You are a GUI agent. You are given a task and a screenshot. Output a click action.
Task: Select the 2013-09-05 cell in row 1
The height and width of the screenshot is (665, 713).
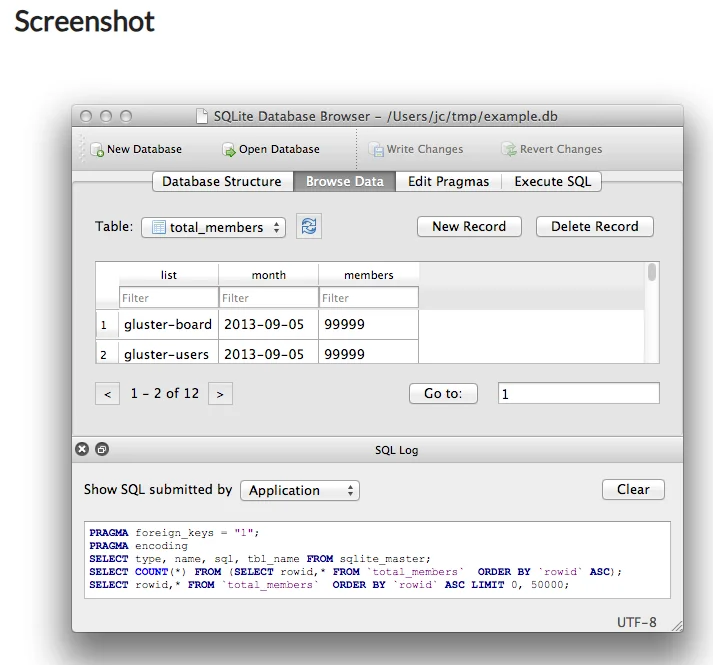[269, 324]
